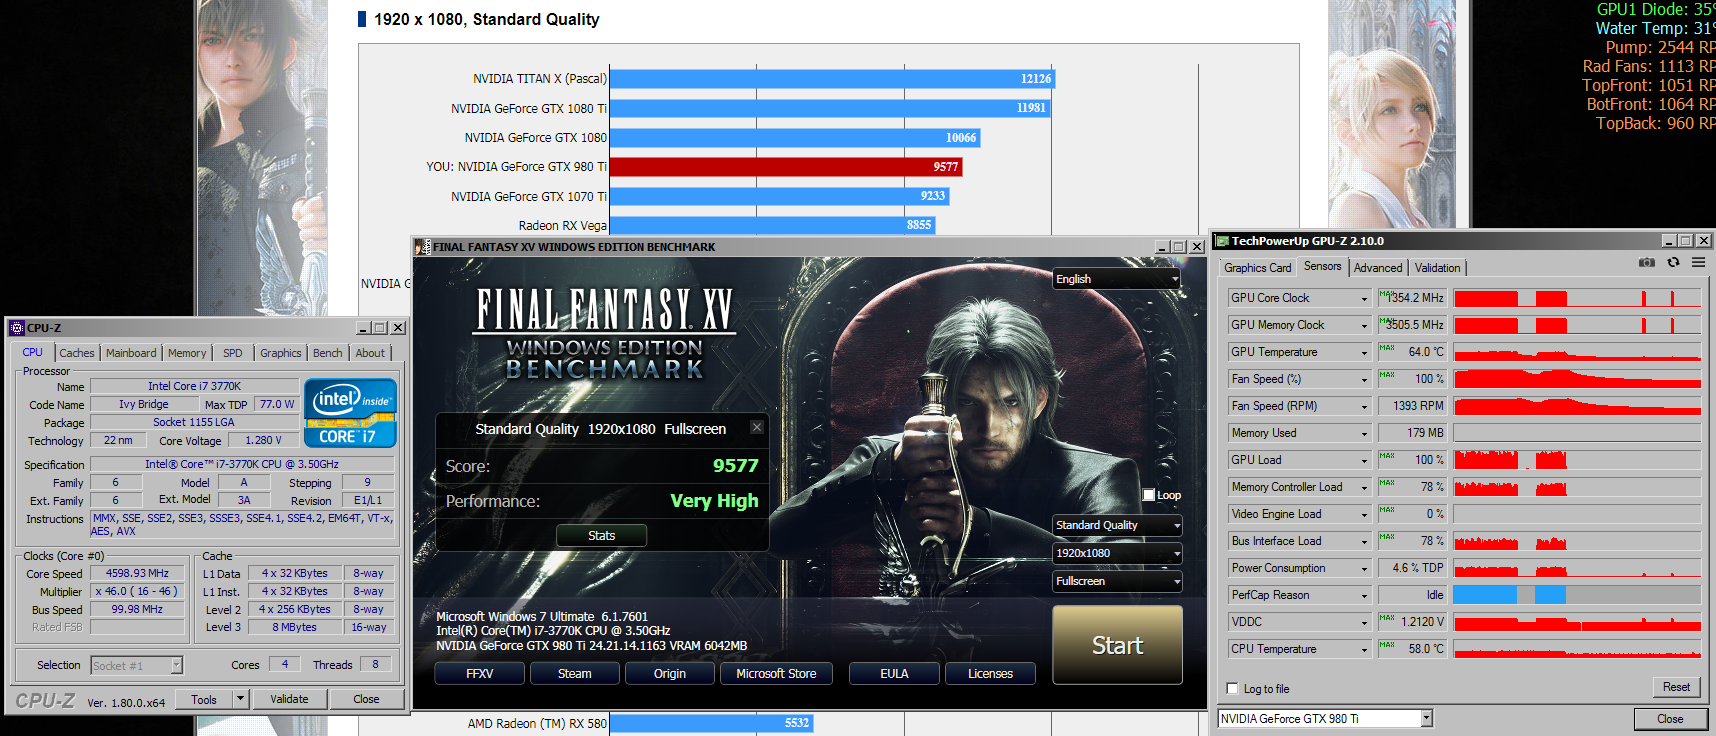Screen dimensions: 1716x736
Task: Click the AMD Radeon RX 580 chart label
Action: click(x=537, y=723)
